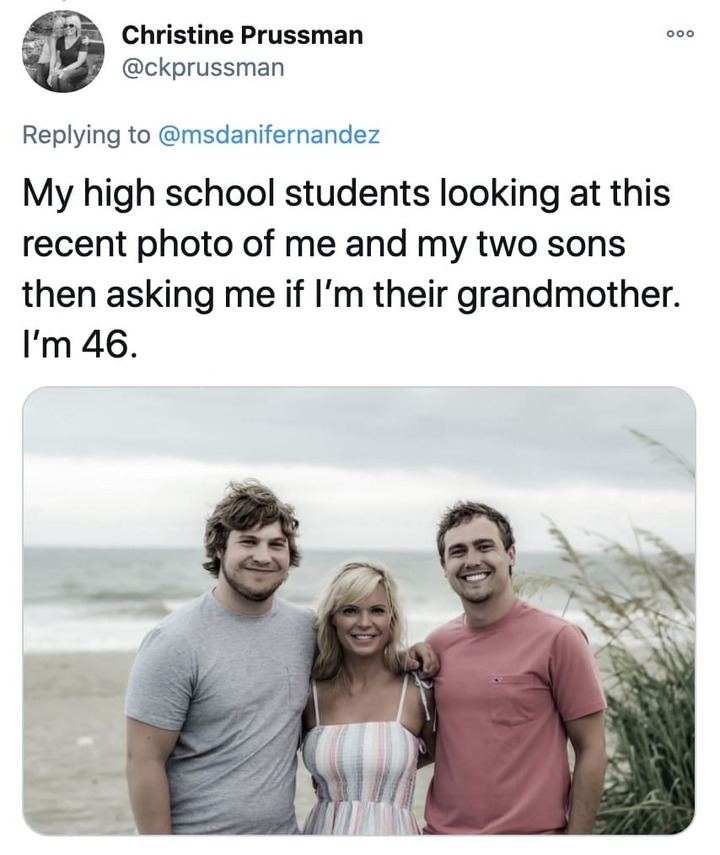
Task: Click the words "recent photo" in the tweet
Action: 128,245
